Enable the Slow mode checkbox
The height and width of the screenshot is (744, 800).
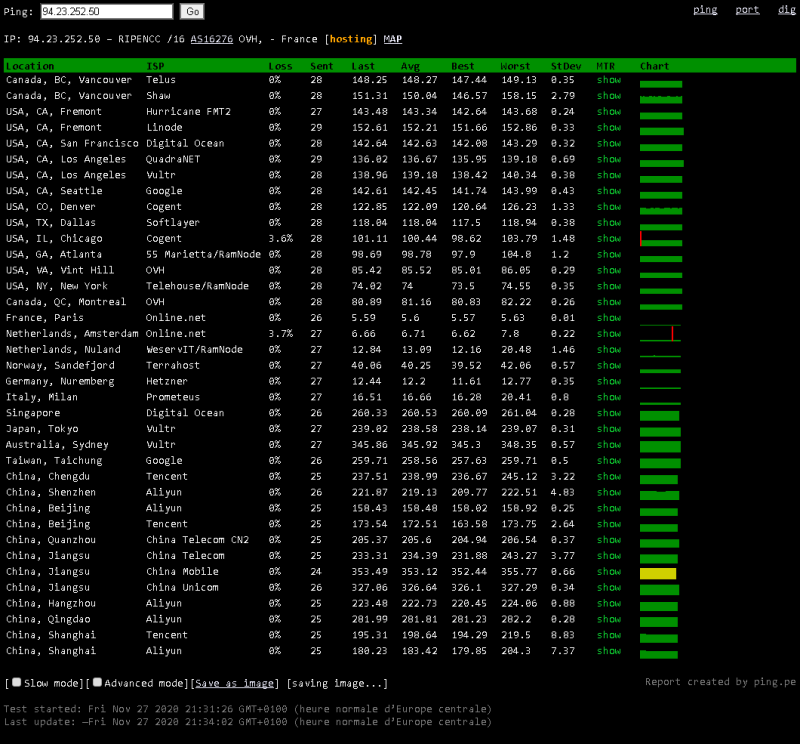tap(16, 682)
